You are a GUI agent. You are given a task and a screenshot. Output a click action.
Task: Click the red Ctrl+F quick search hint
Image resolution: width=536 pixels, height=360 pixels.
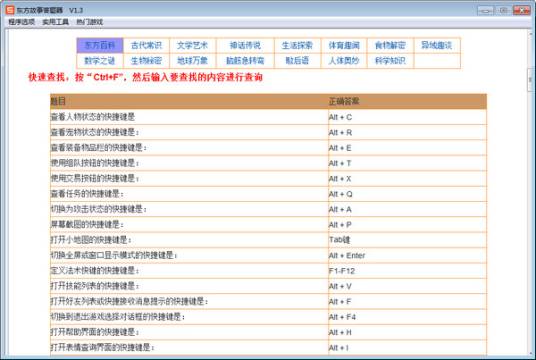pos(146,77)
